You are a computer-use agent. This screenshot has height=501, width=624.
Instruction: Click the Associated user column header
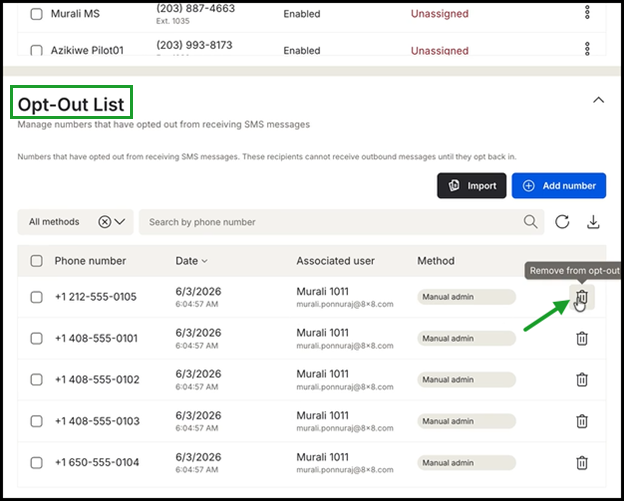coord(335,261)
